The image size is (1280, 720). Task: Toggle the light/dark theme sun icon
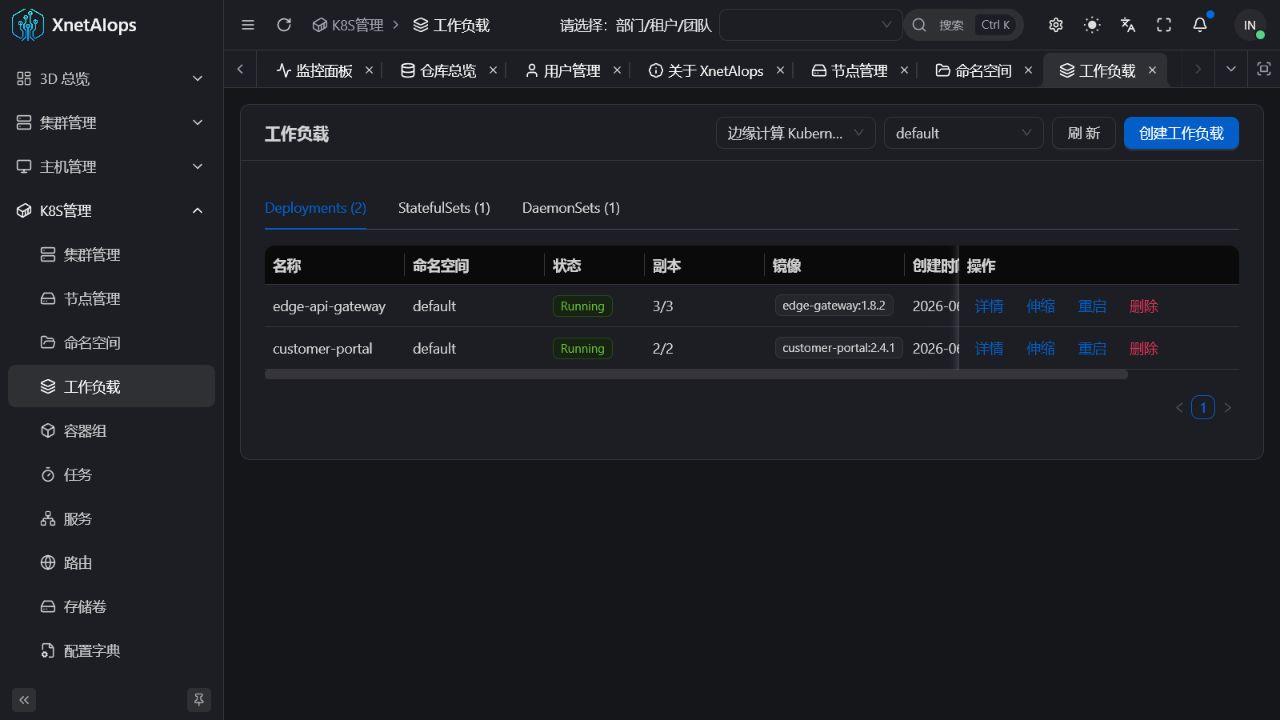click(1092, 25)
